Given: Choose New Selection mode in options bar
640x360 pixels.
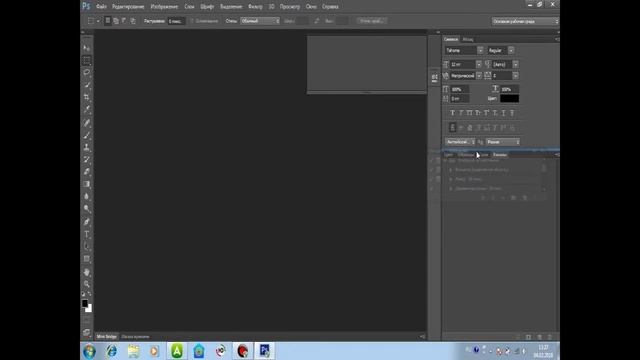Looking at the screenshot, I should (x=108, y=21).
